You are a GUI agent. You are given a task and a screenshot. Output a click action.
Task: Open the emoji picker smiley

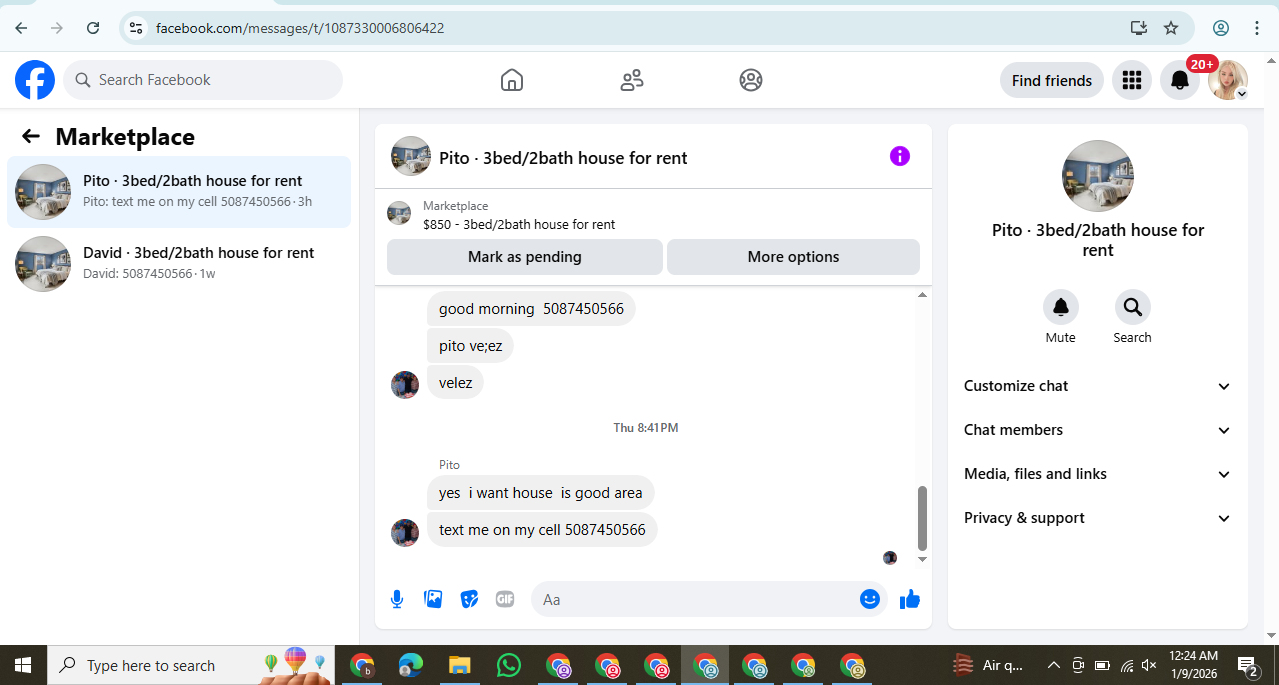pos(870,599)
